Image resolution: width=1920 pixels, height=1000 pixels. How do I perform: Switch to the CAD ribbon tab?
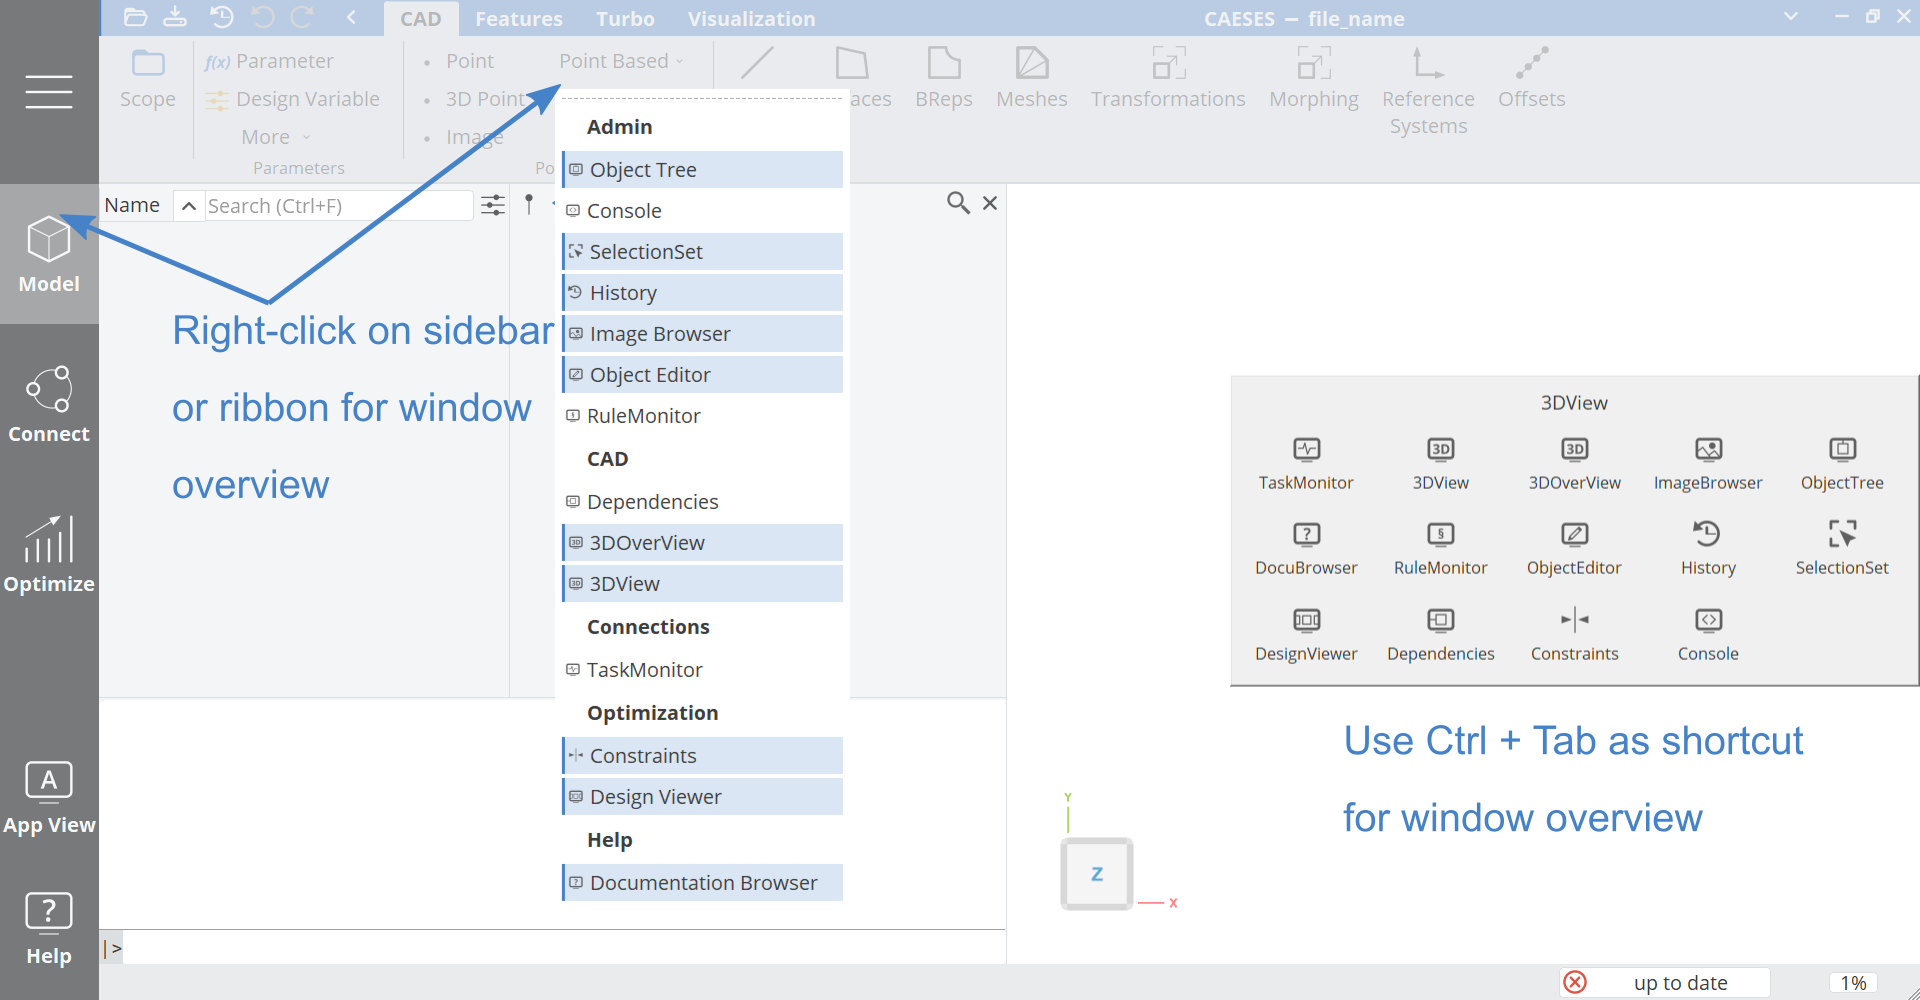(420, 19)
